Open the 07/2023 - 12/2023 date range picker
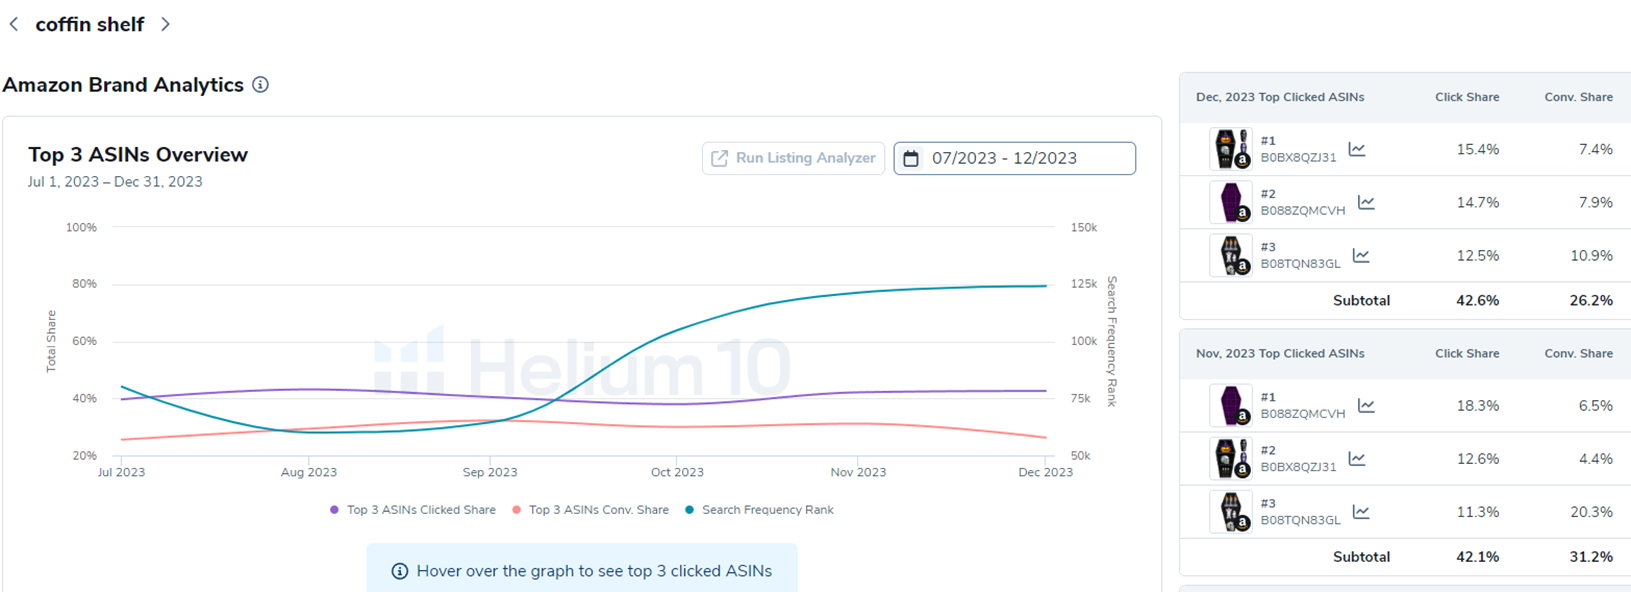Screen dimensions: 1631x592 [x=1014, y=158]
